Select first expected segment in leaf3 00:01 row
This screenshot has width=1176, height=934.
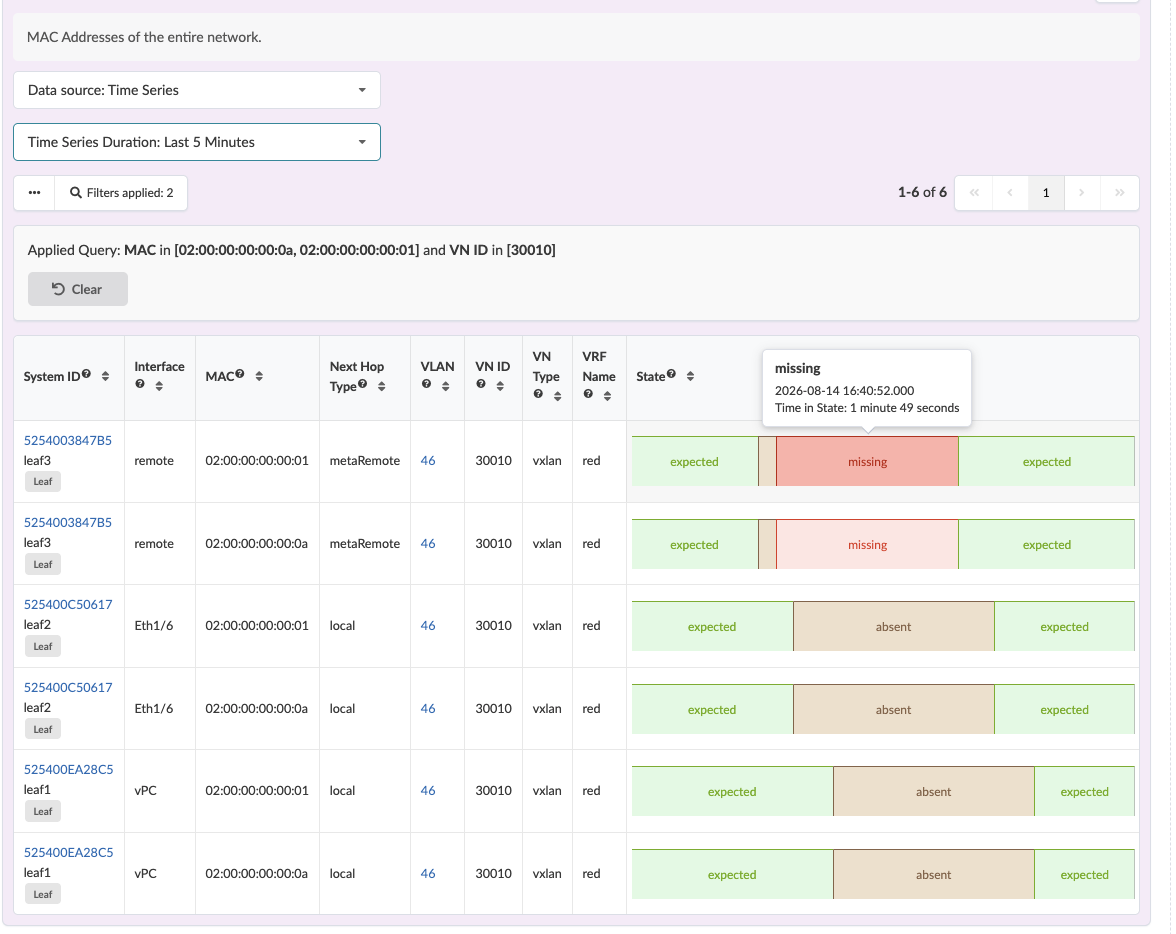tap(694, 461)
